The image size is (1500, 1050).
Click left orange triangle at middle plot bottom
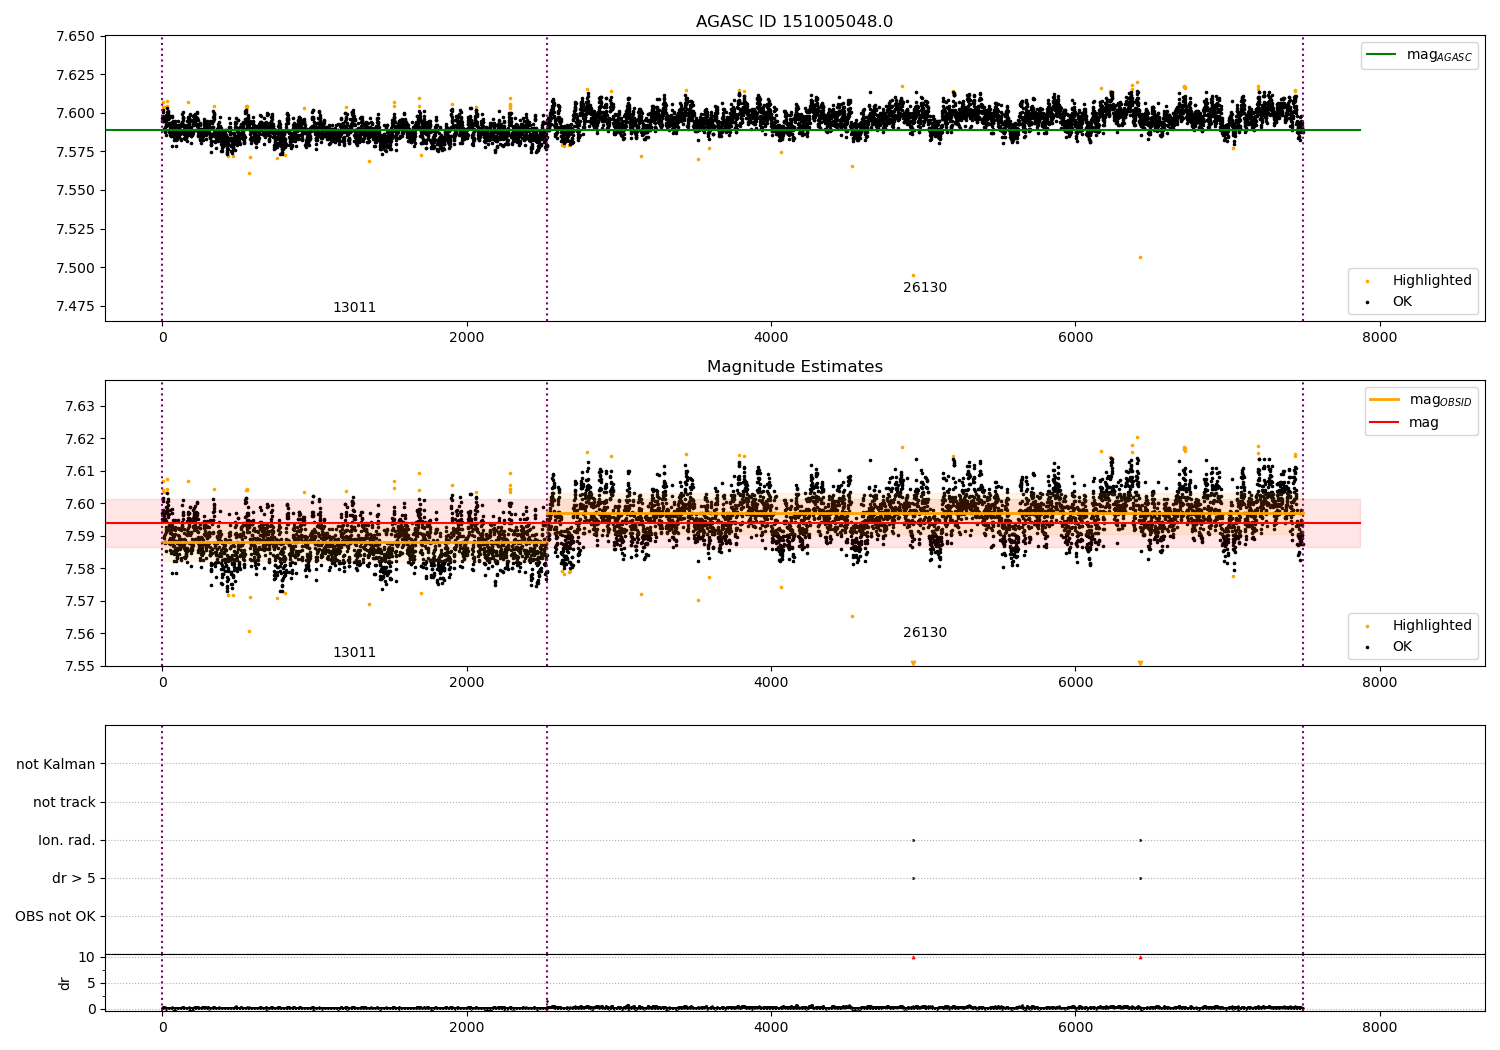click(913, 663)
